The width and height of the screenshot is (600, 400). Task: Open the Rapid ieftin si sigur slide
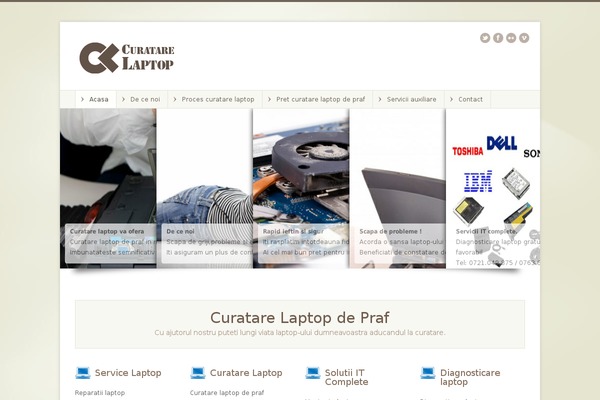coord(301,188)
